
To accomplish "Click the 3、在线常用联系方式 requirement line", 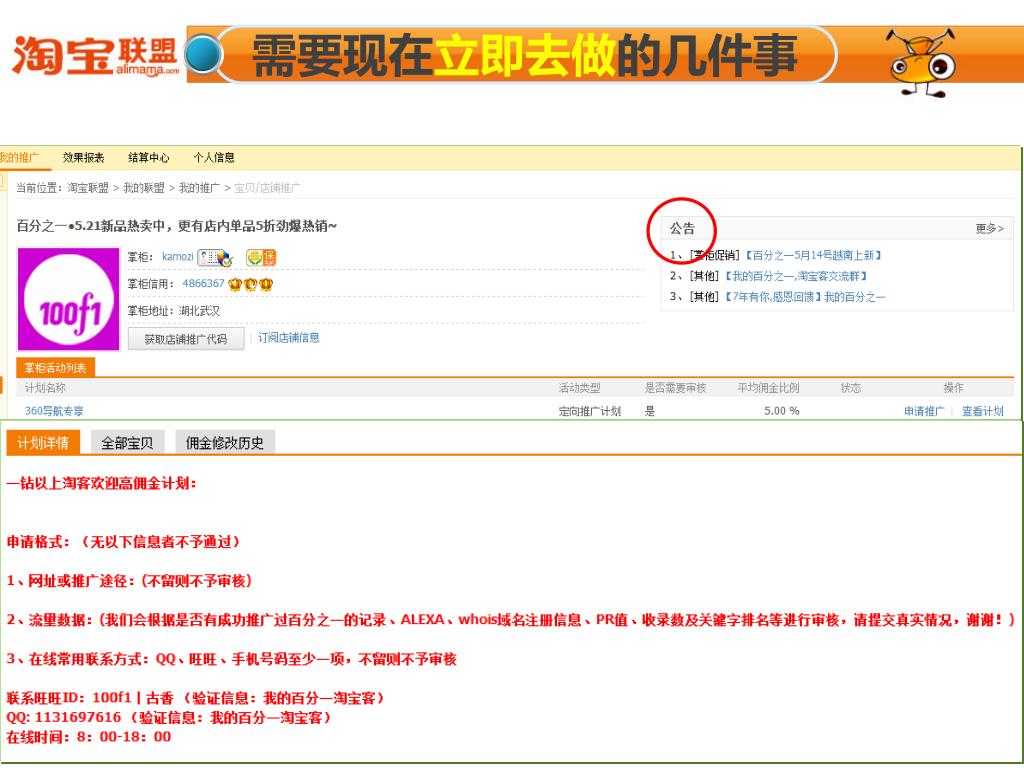I will click(x=232, y=659).
